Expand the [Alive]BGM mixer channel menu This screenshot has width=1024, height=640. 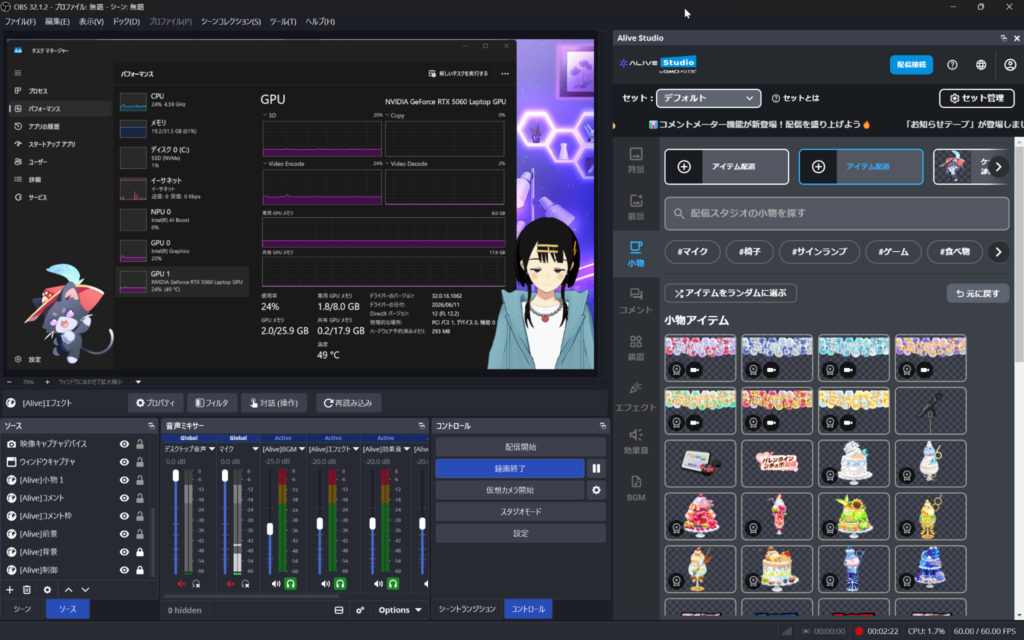302,449
